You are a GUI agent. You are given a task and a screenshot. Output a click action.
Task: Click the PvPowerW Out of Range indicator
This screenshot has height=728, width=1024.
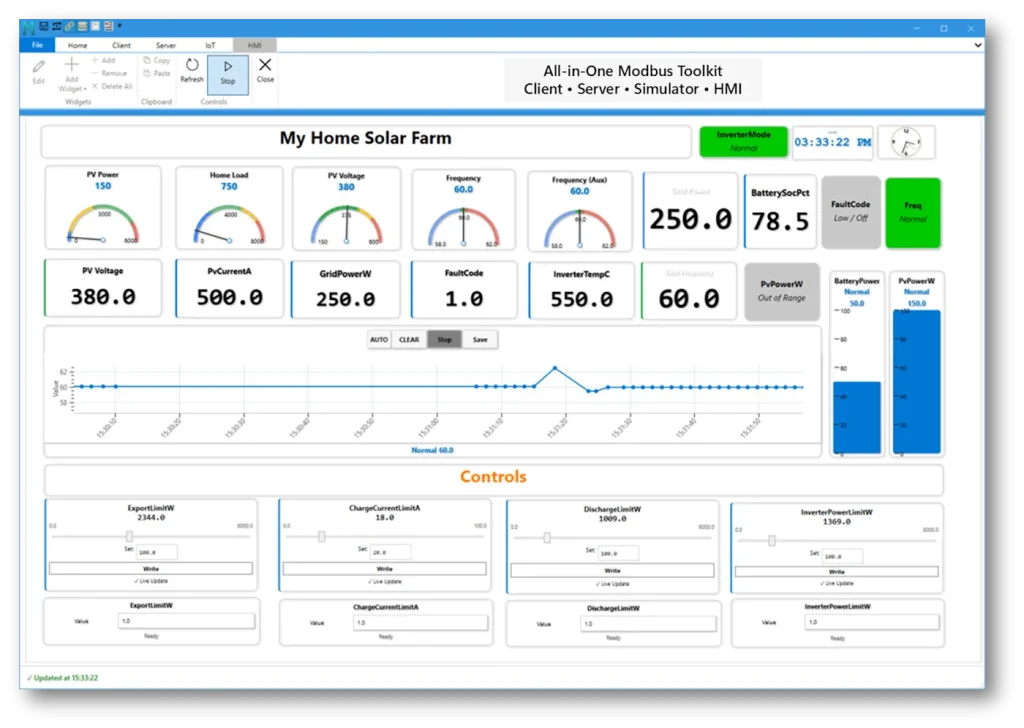pos(782,291)
